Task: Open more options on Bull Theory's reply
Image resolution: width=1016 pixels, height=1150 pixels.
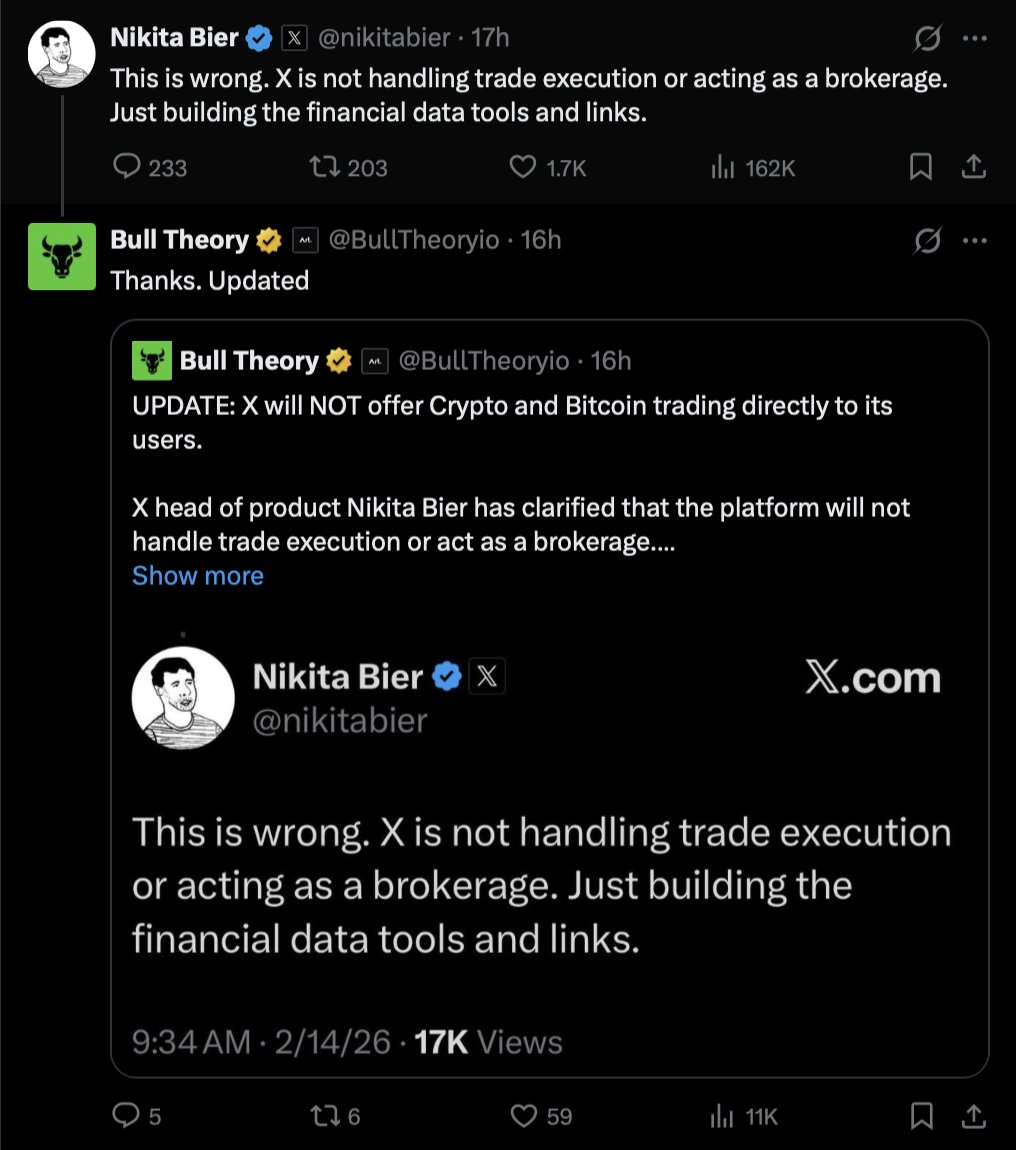Action: [974, 241]
